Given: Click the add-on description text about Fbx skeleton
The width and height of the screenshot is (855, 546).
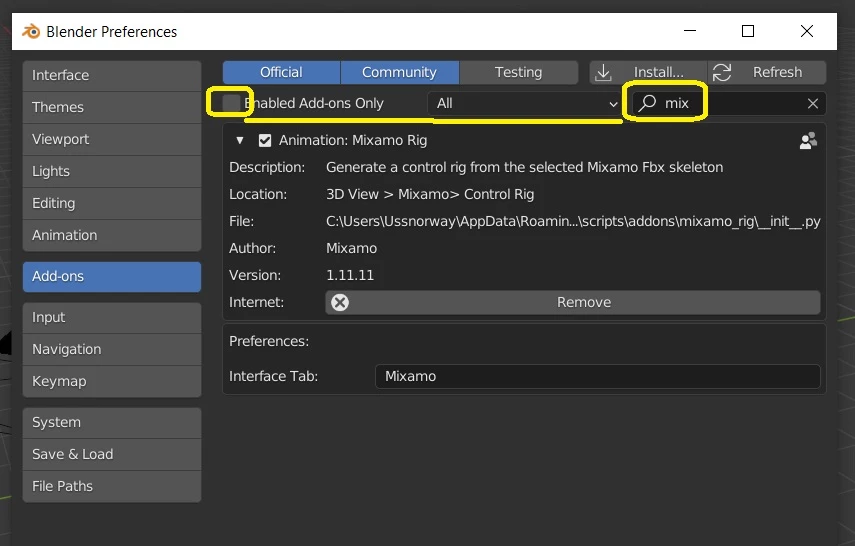Looking at the screenshot, I should point(525,167).
